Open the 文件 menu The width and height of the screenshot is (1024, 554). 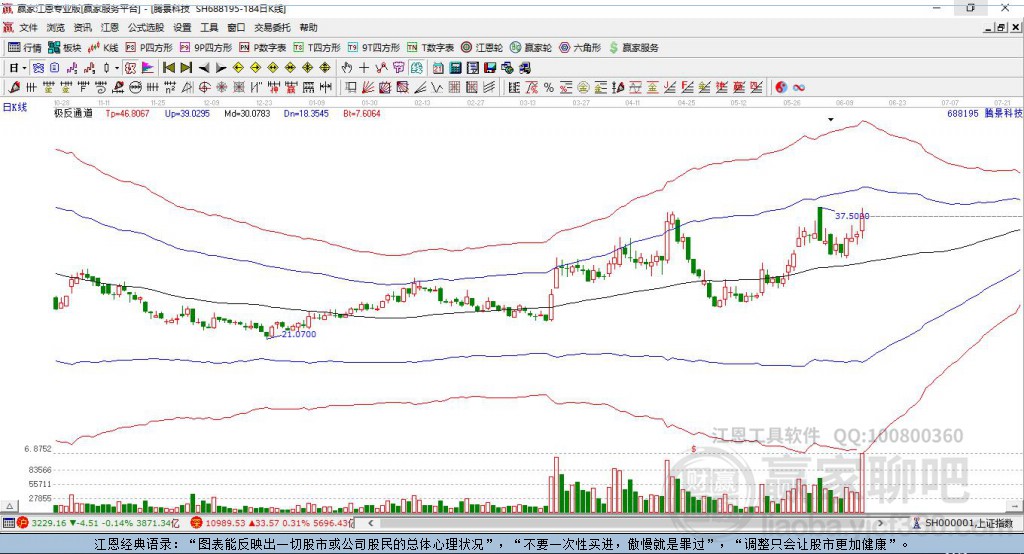point(29,27)
